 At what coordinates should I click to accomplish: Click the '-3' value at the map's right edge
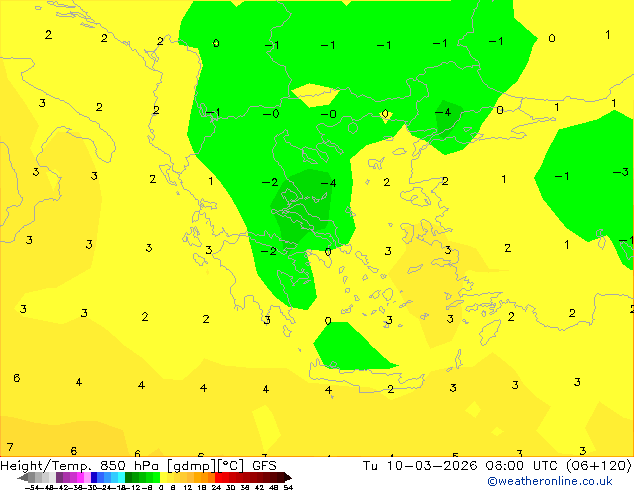pos(621,172)
